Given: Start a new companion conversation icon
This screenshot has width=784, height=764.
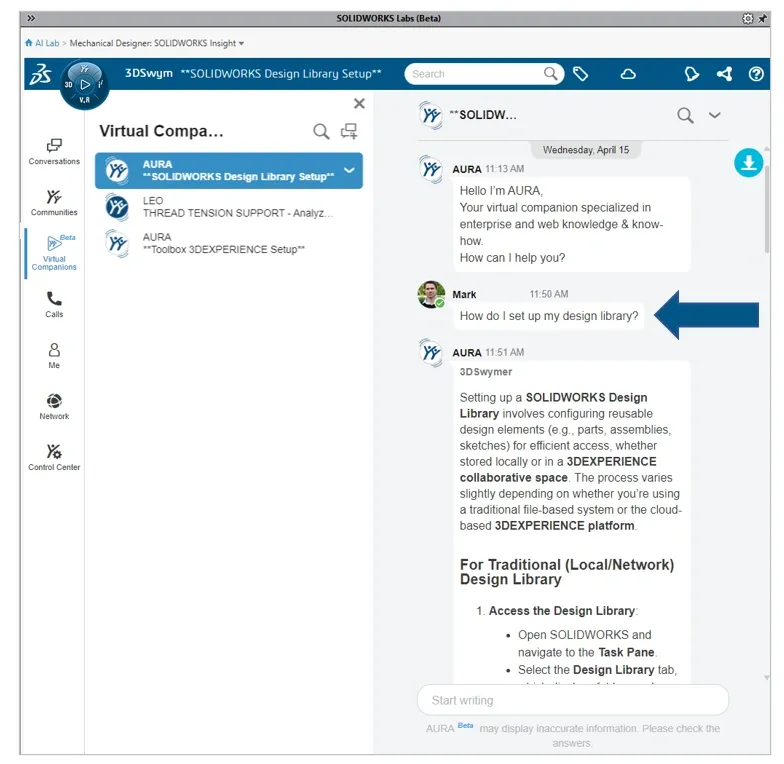Looking at the screenshot, I should pyautogui.click(x=349, y=131).
